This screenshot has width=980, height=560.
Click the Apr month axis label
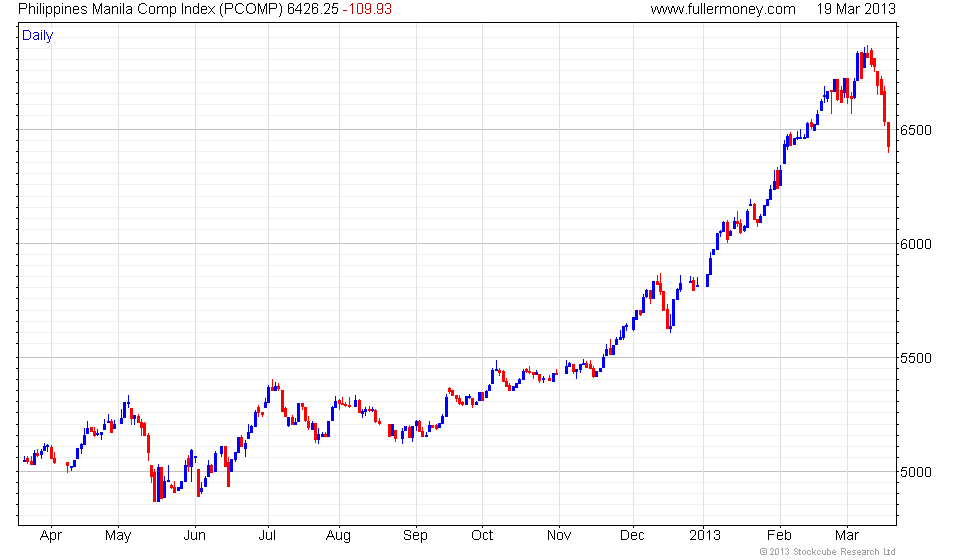pyautogui.click(x=51, y=536)
